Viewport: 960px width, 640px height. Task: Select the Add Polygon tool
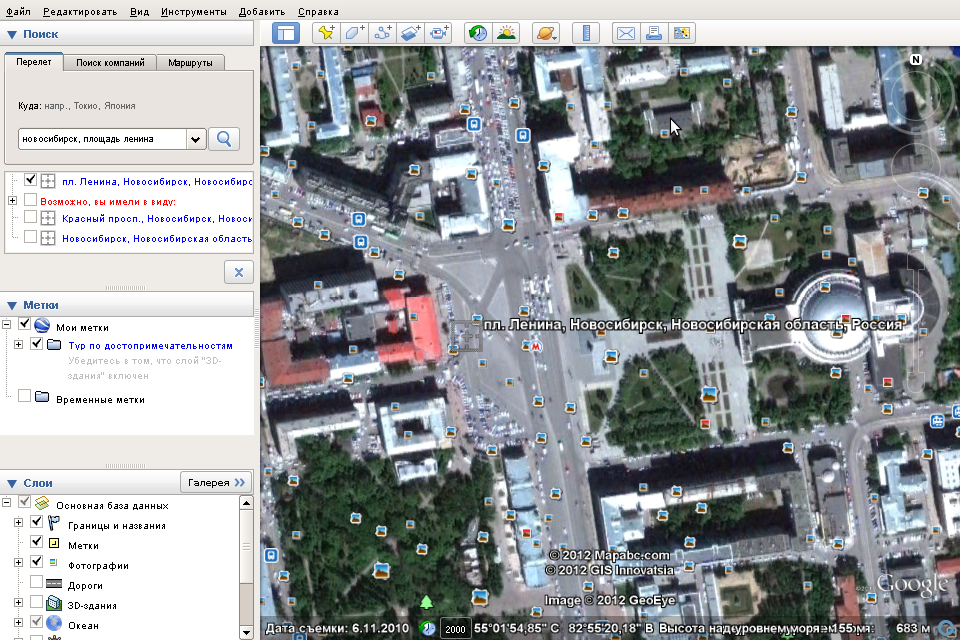click(355, 33)
